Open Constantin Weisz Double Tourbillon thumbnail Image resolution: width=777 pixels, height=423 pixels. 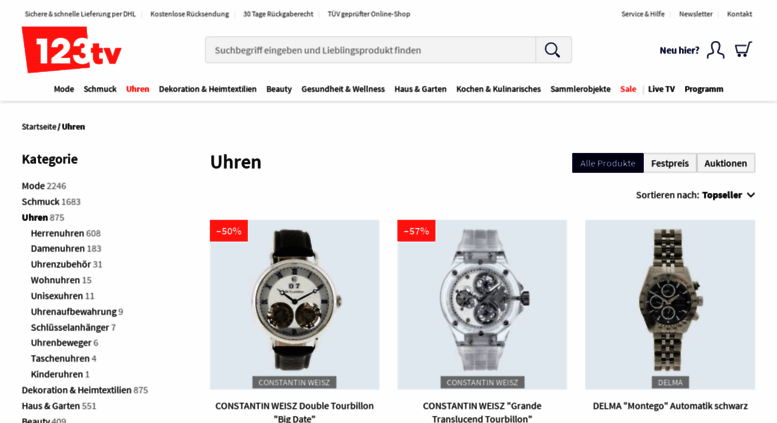tap(294, 305)
